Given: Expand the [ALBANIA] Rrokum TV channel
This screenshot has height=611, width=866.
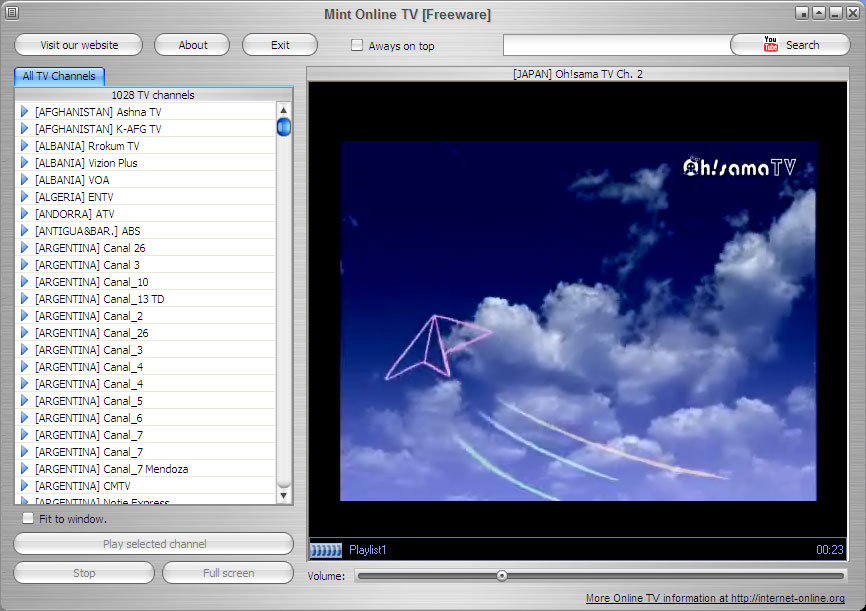Looking at the screenshot, I should coord(23,145).
